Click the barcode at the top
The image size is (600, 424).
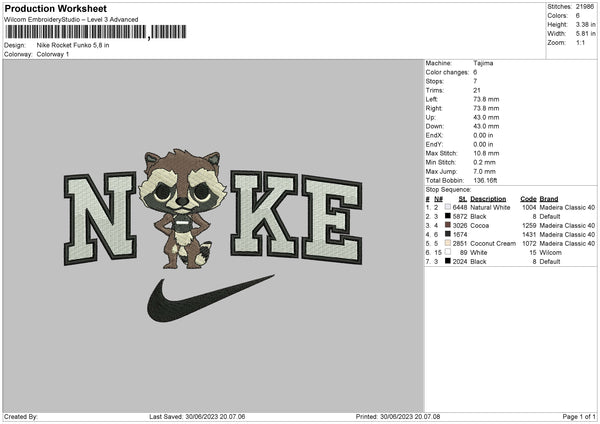point(96,32)
